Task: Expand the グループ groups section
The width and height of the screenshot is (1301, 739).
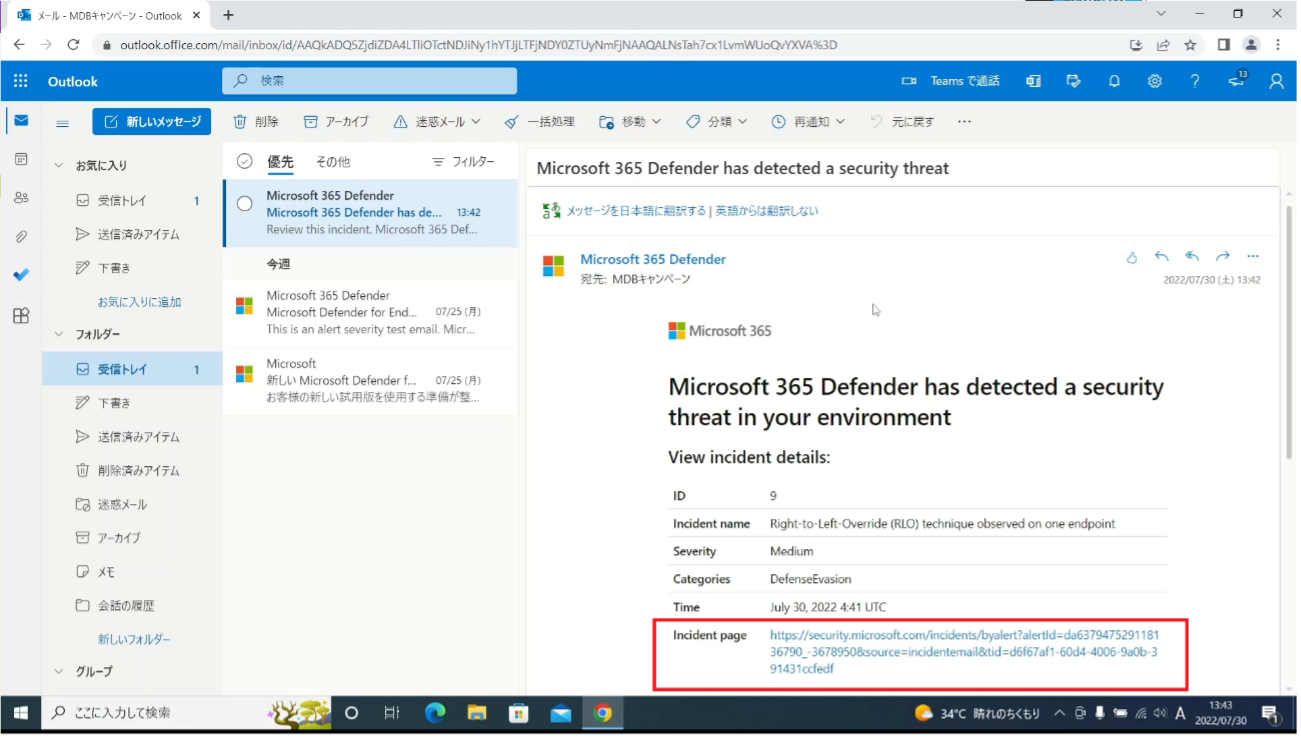Action: (x=58, y=672)
